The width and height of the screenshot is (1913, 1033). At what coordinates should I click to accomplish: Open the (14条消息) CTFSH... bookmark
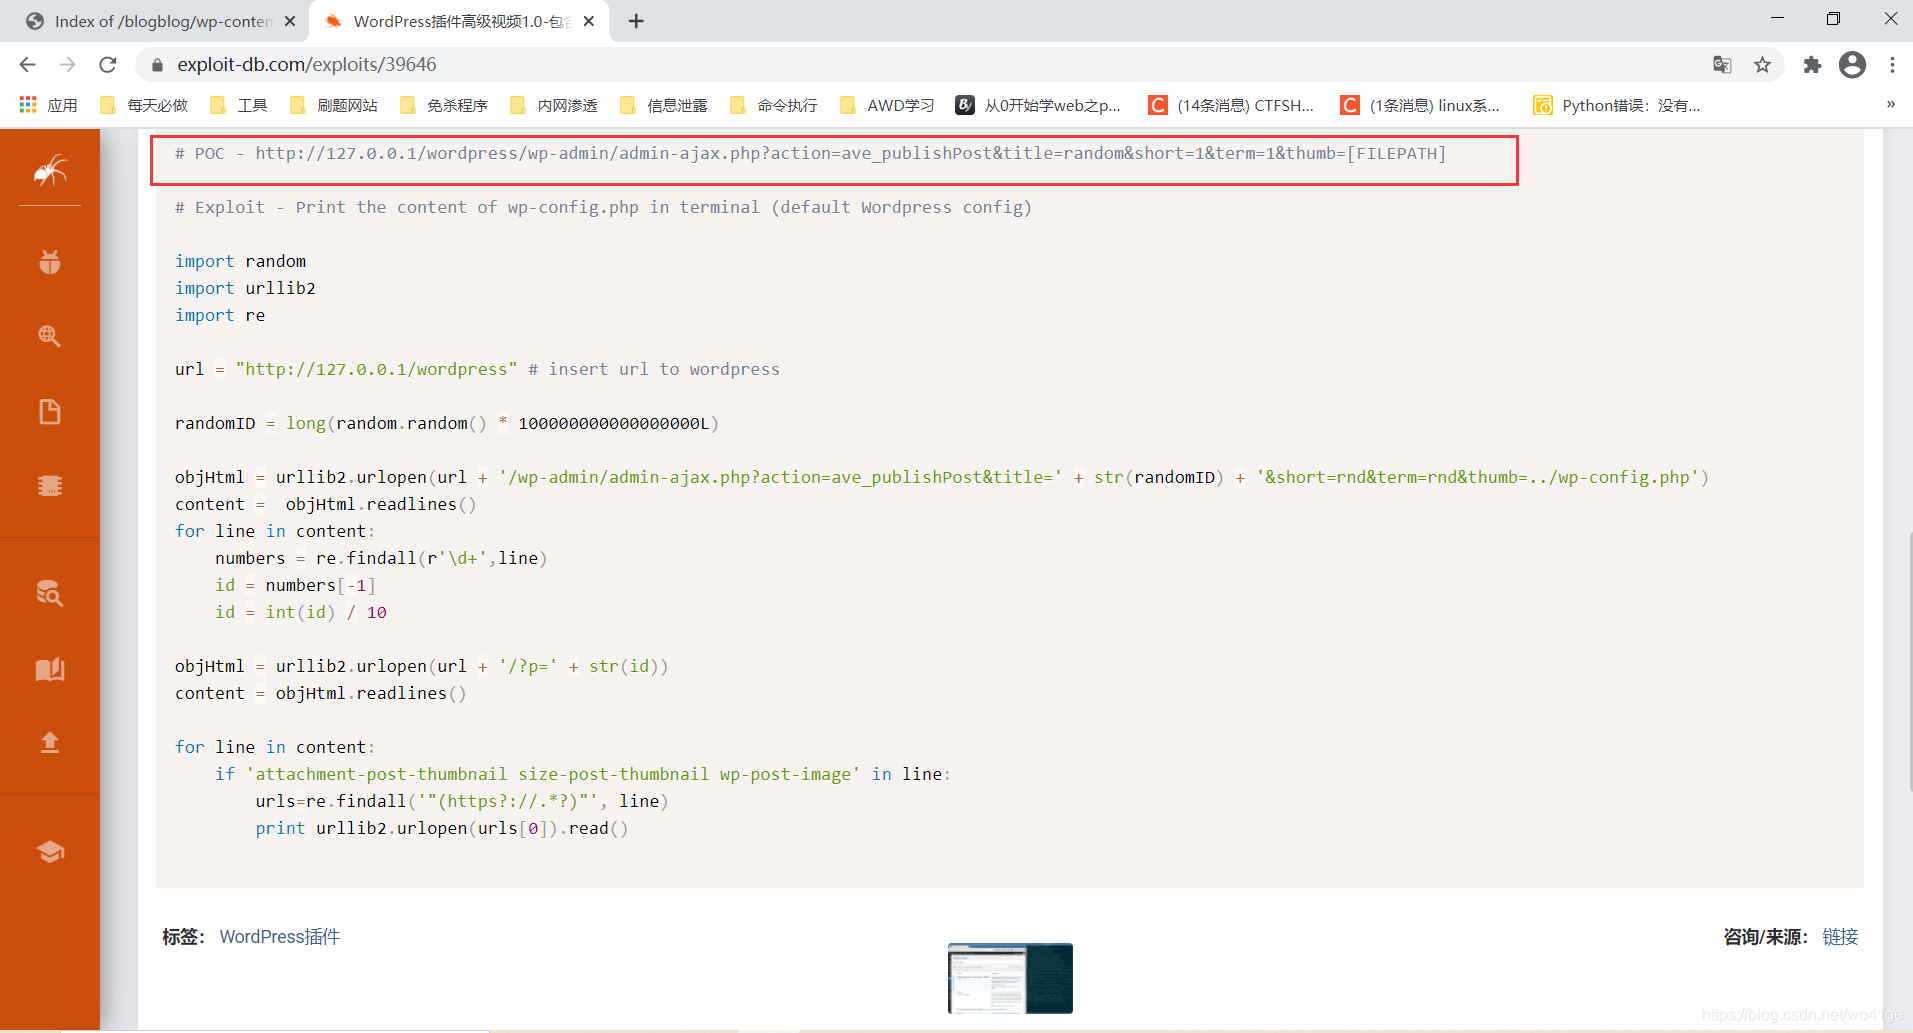(1231, 105)
